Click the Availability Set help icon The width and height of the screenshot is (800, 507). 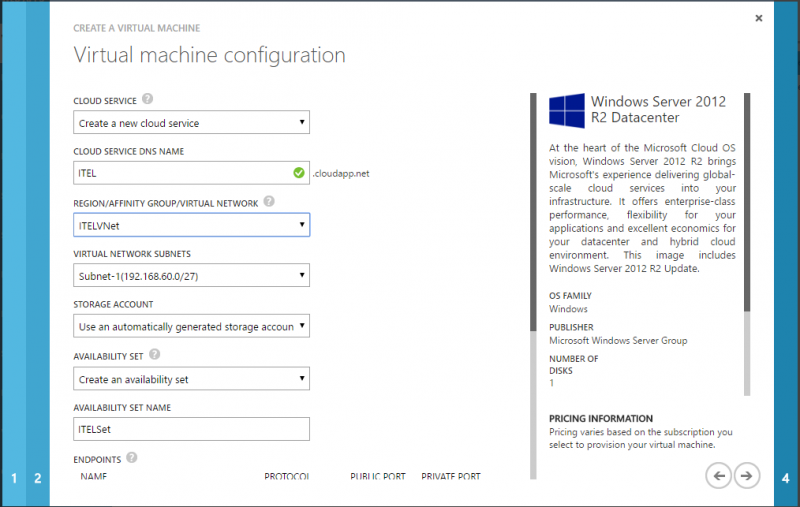155,354
